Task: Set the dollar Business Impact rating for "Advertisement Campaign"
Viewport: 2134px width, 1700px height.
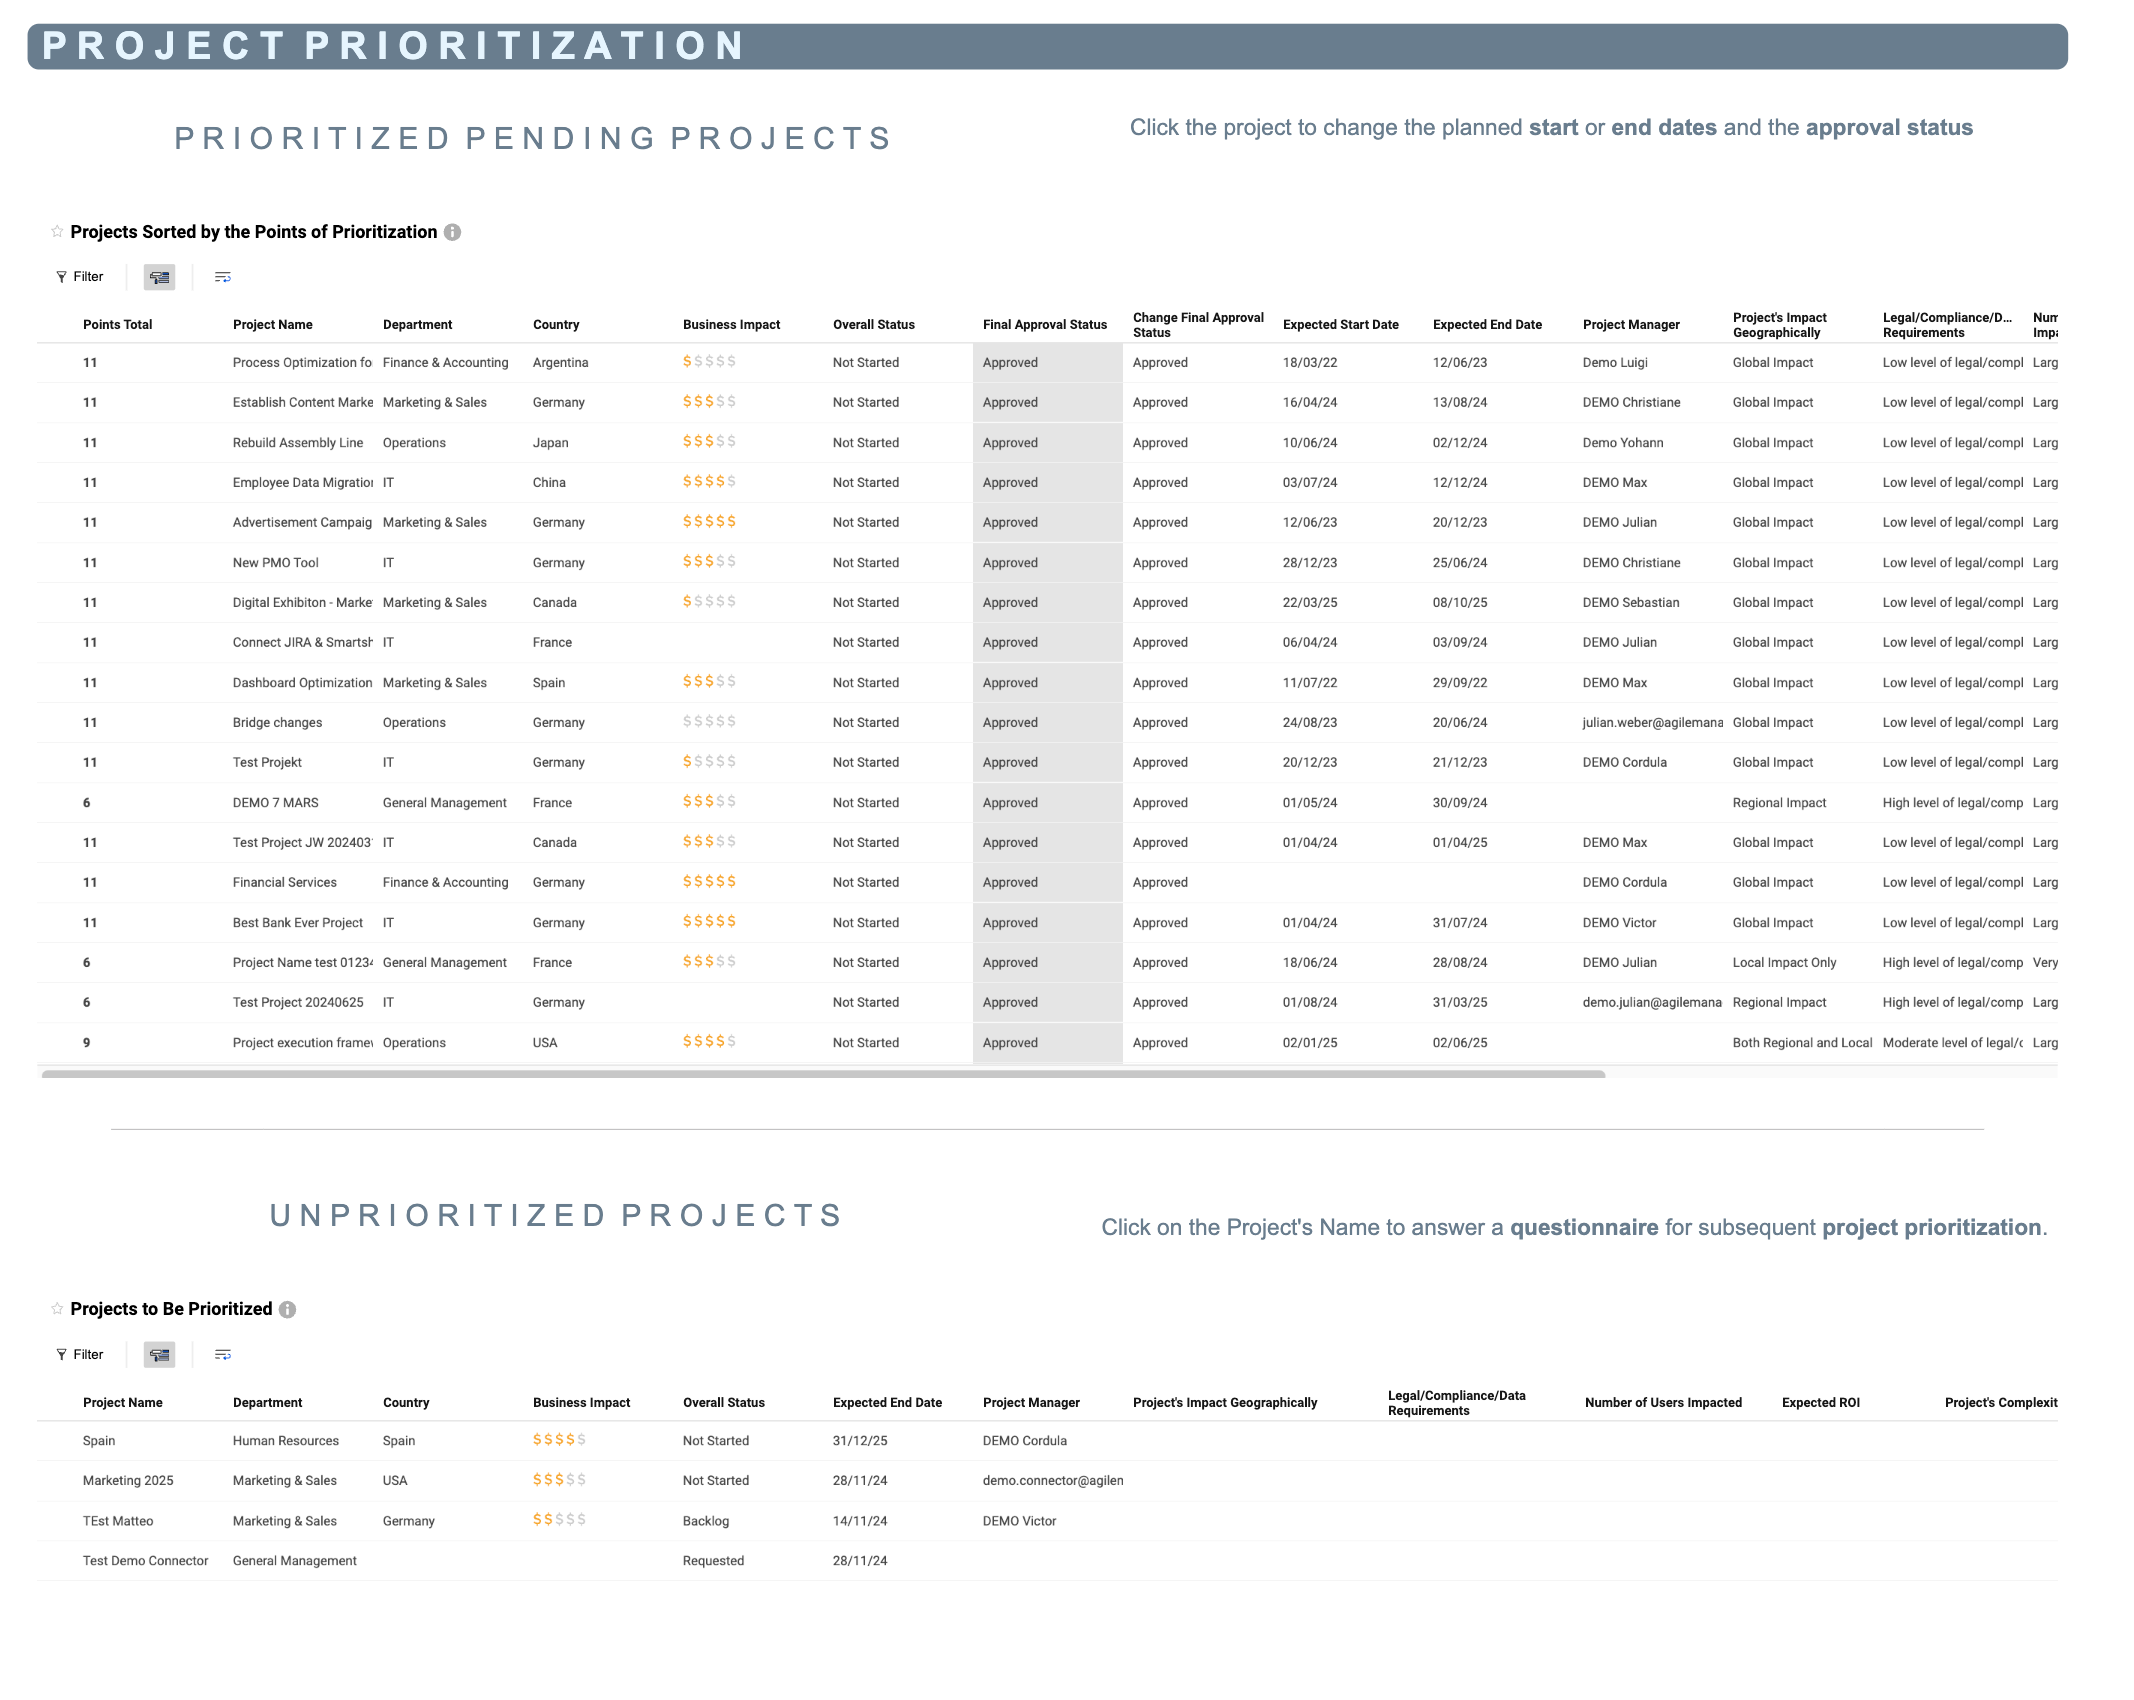Action: [x=708, y=522]
